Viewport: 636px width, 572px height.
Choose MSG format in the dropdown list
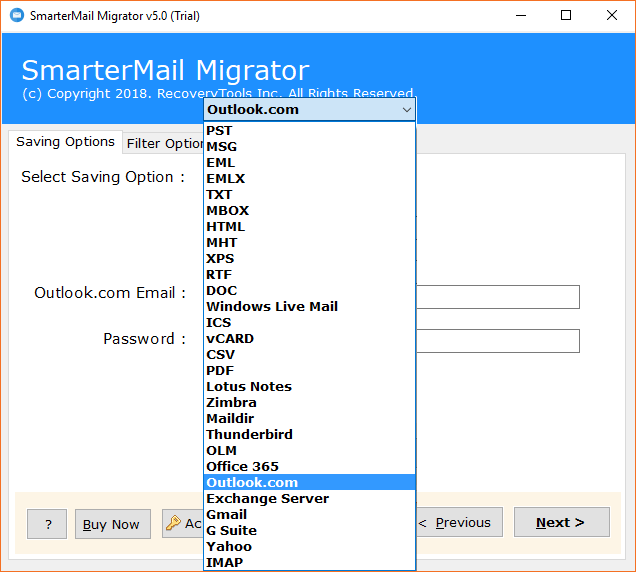[309, 146]
